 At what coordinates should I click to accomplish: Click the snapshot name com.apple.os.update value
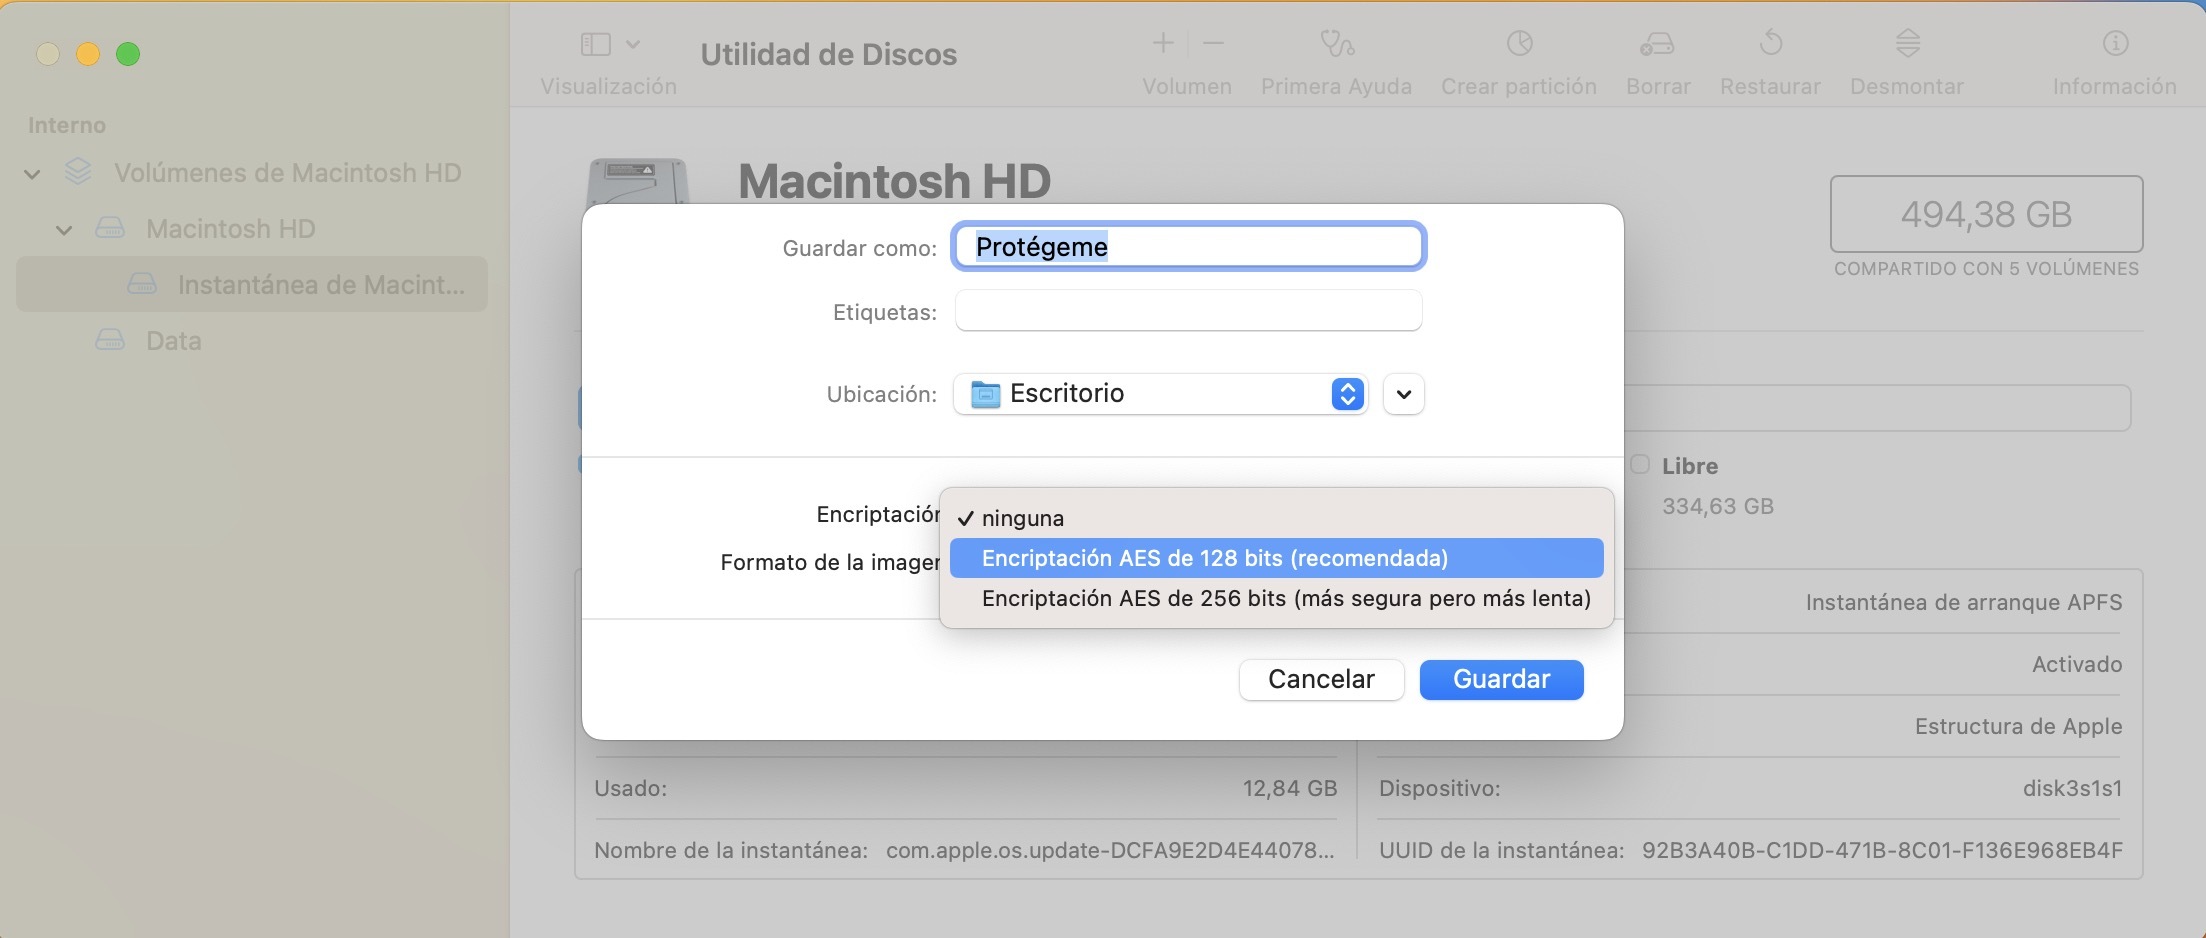1110,850
